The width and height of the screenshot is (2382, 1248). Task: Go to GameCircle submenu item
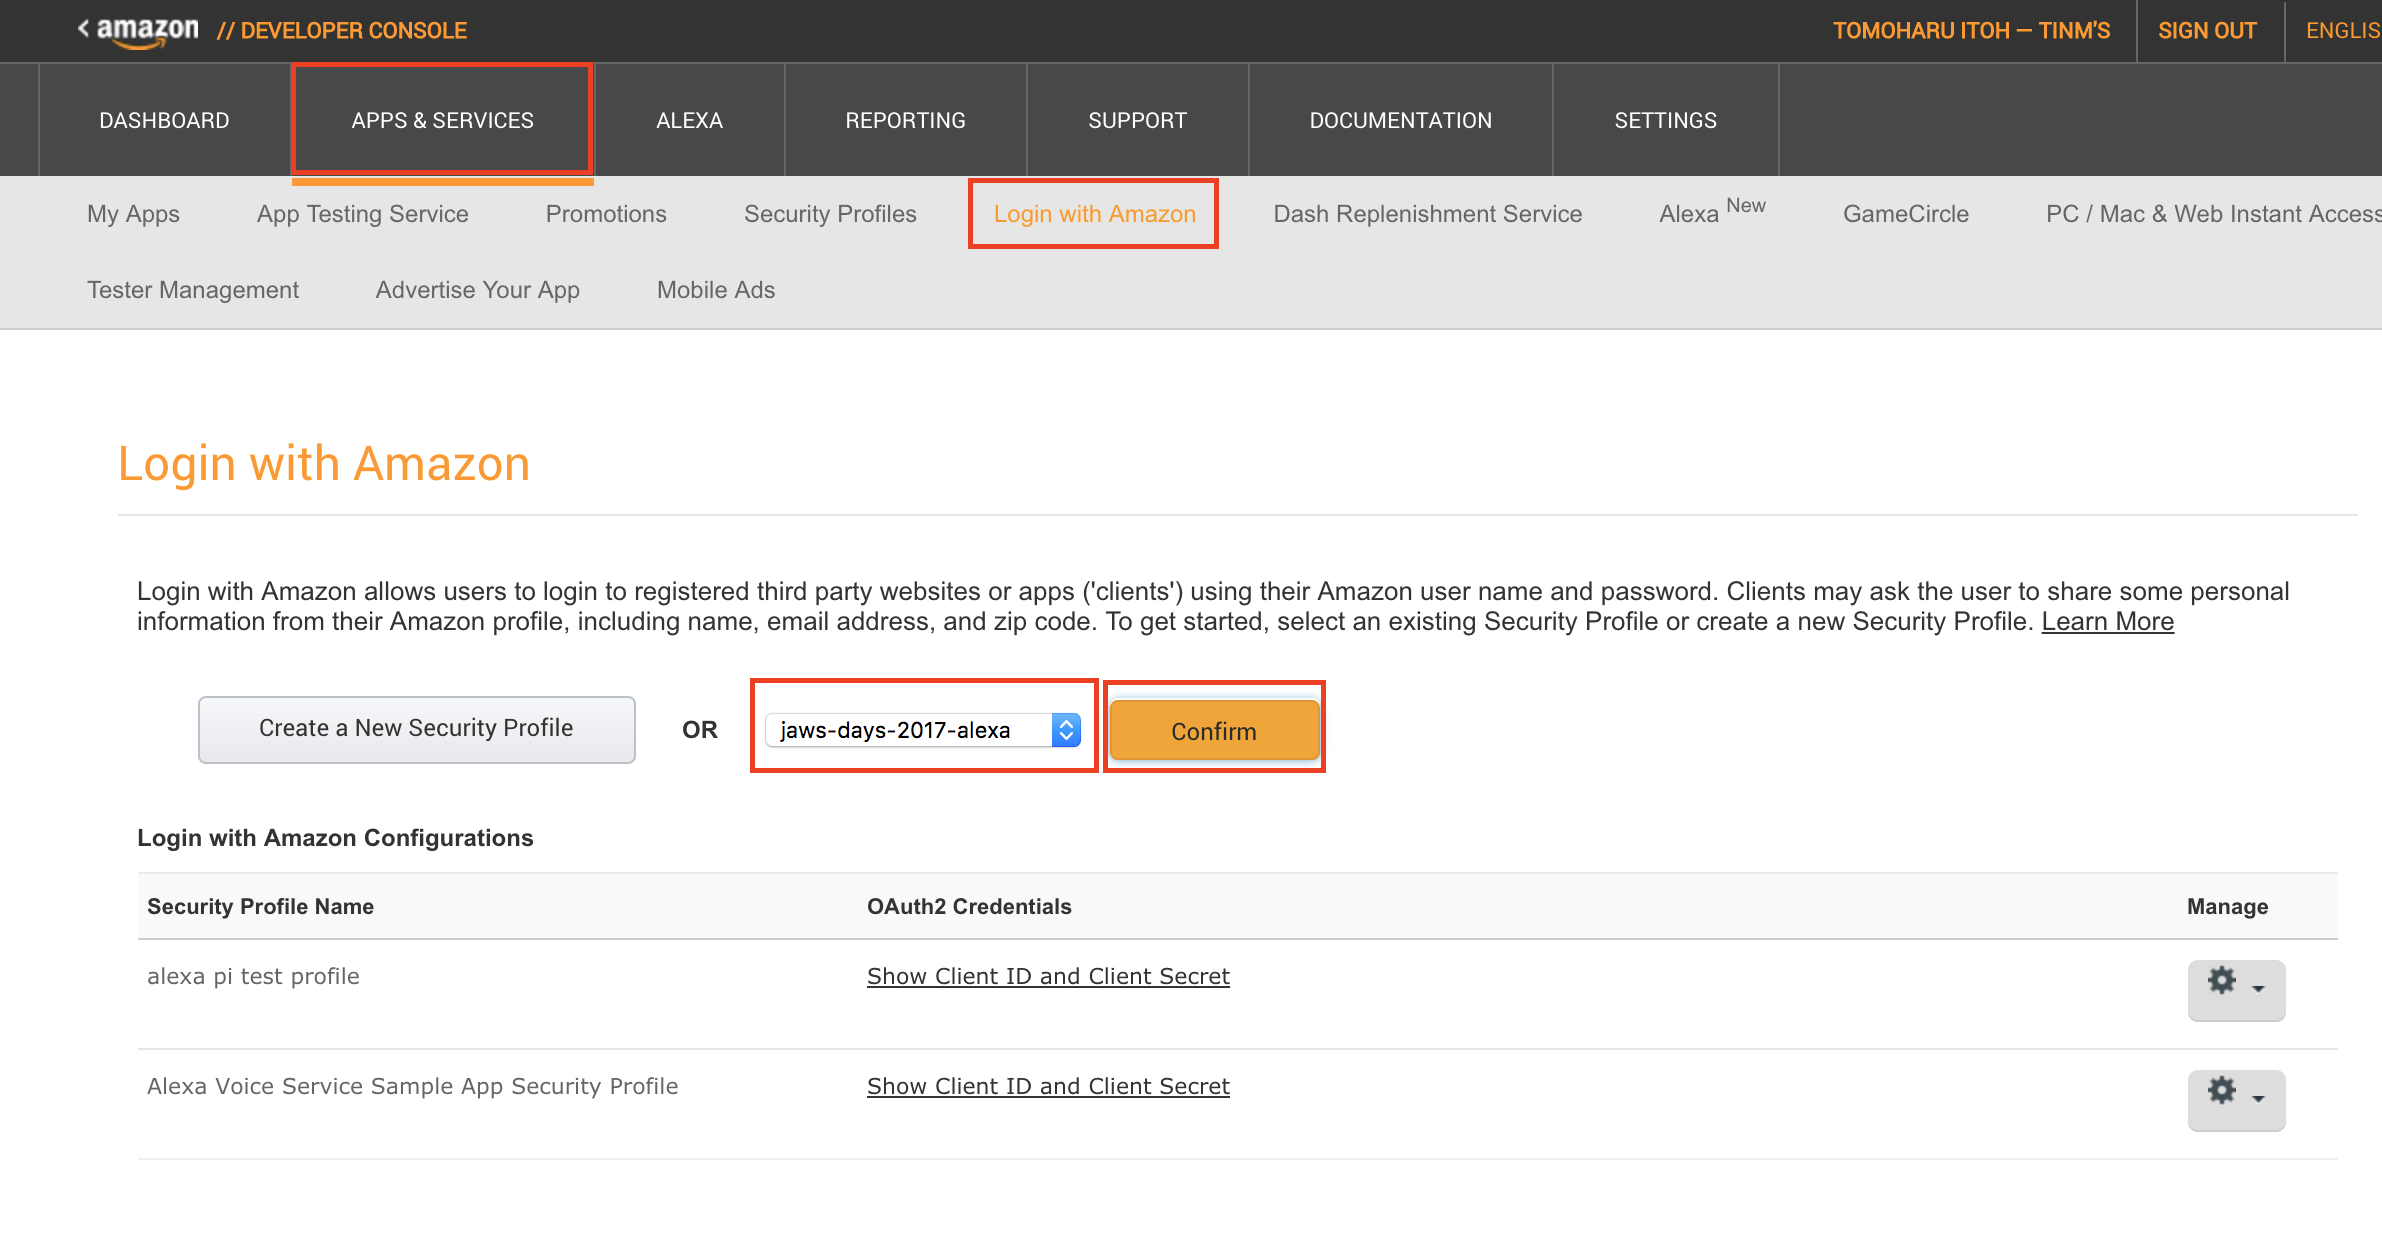click(1905, 214)
